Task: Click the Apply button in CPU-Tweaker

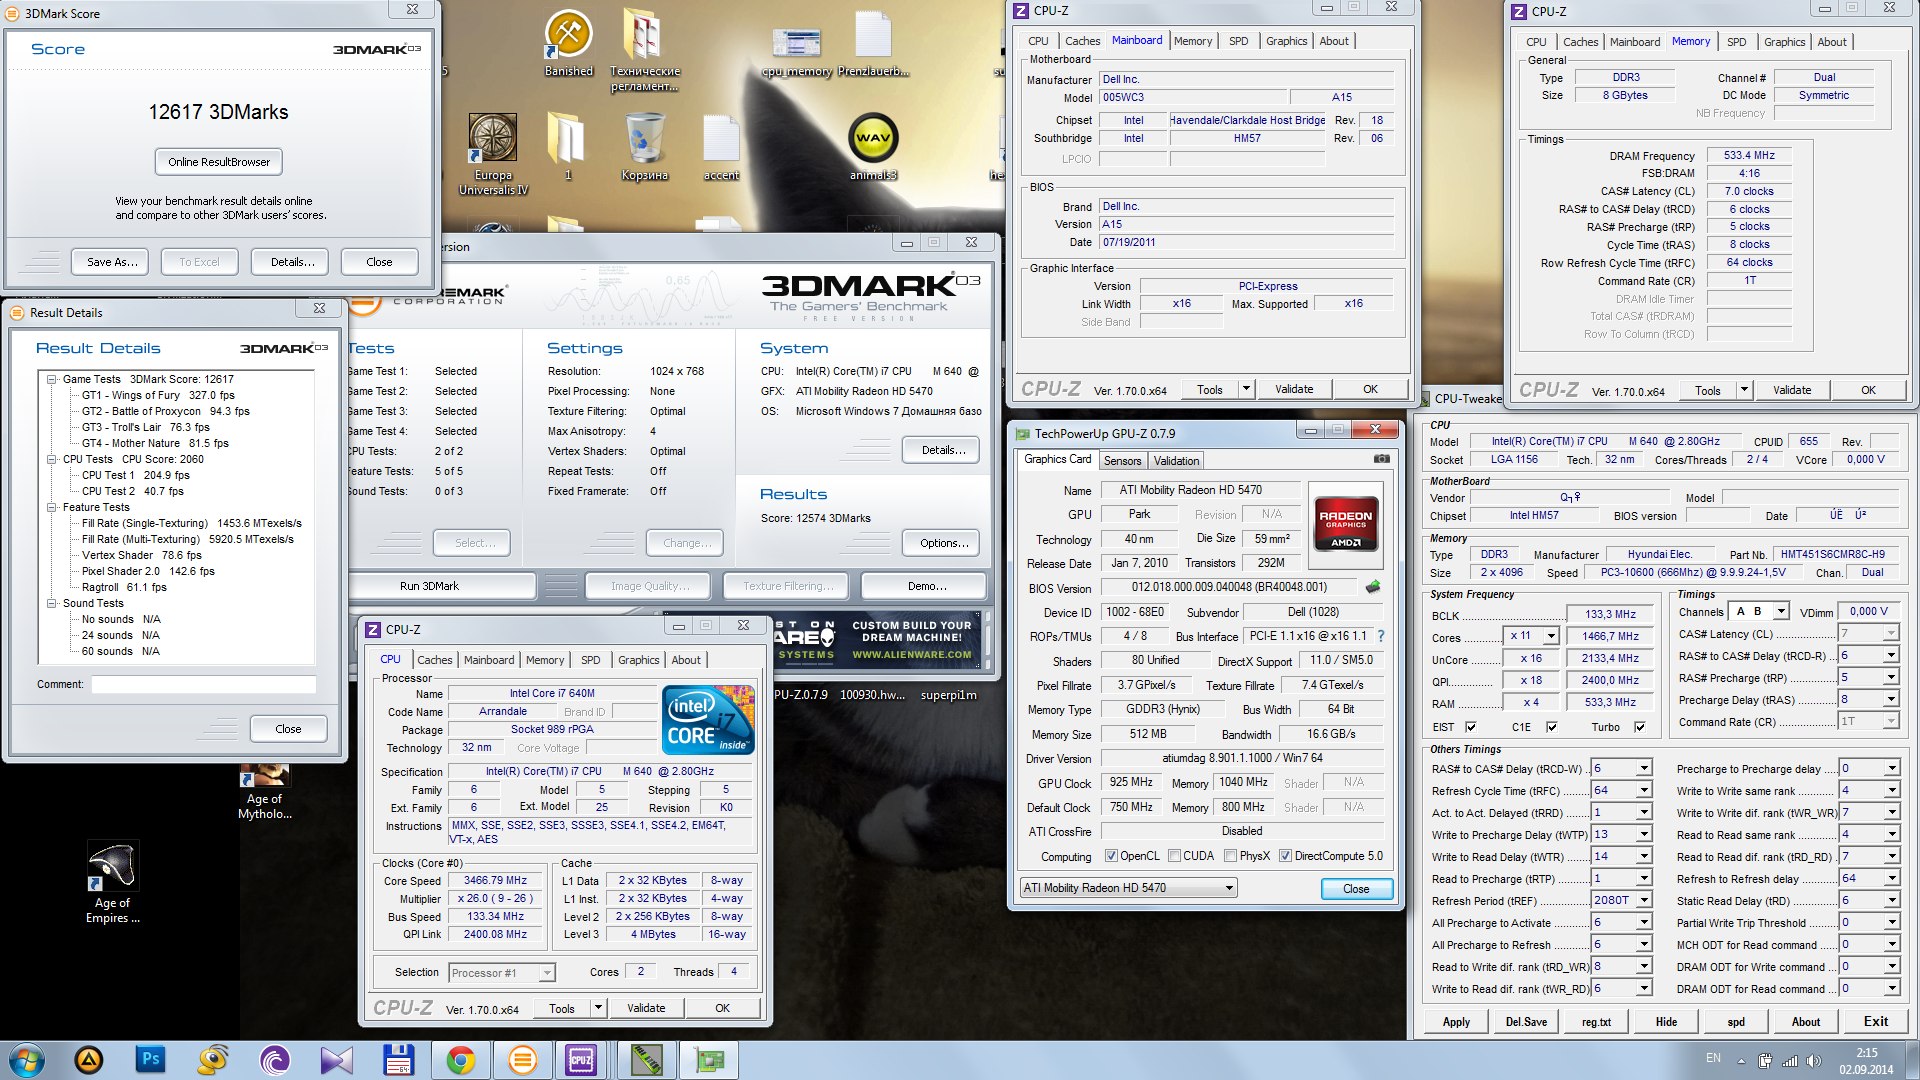Action: tap(1456, 1022)
